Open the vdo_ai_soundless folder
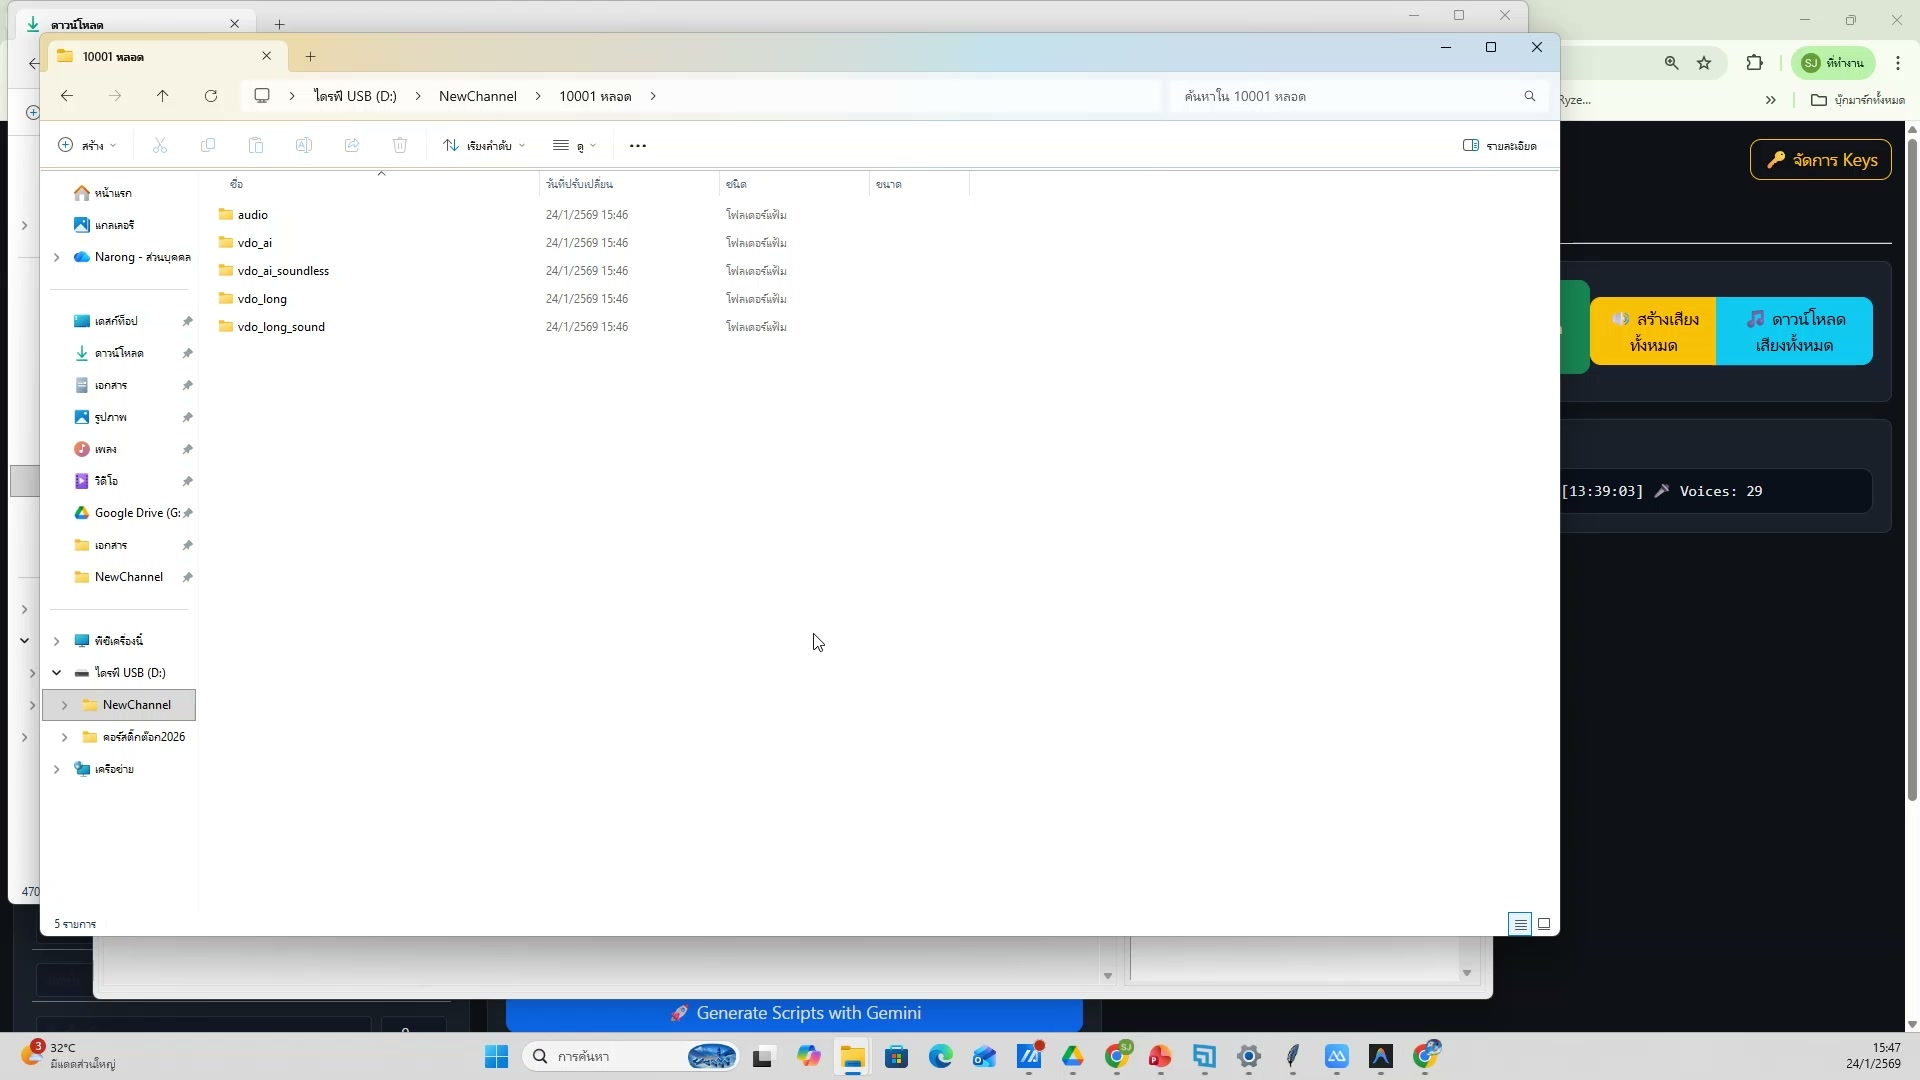Screen dimensions: 1920x1080 pos(283,271)
